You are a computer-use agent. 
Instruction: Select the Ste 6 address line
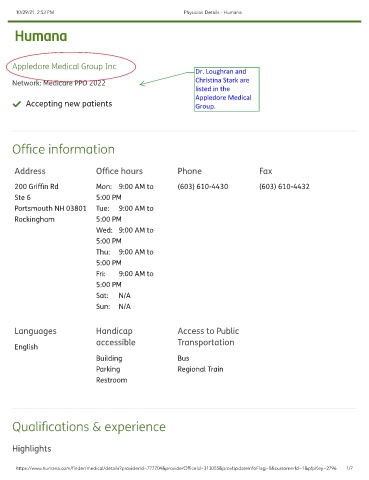(23, 197)
